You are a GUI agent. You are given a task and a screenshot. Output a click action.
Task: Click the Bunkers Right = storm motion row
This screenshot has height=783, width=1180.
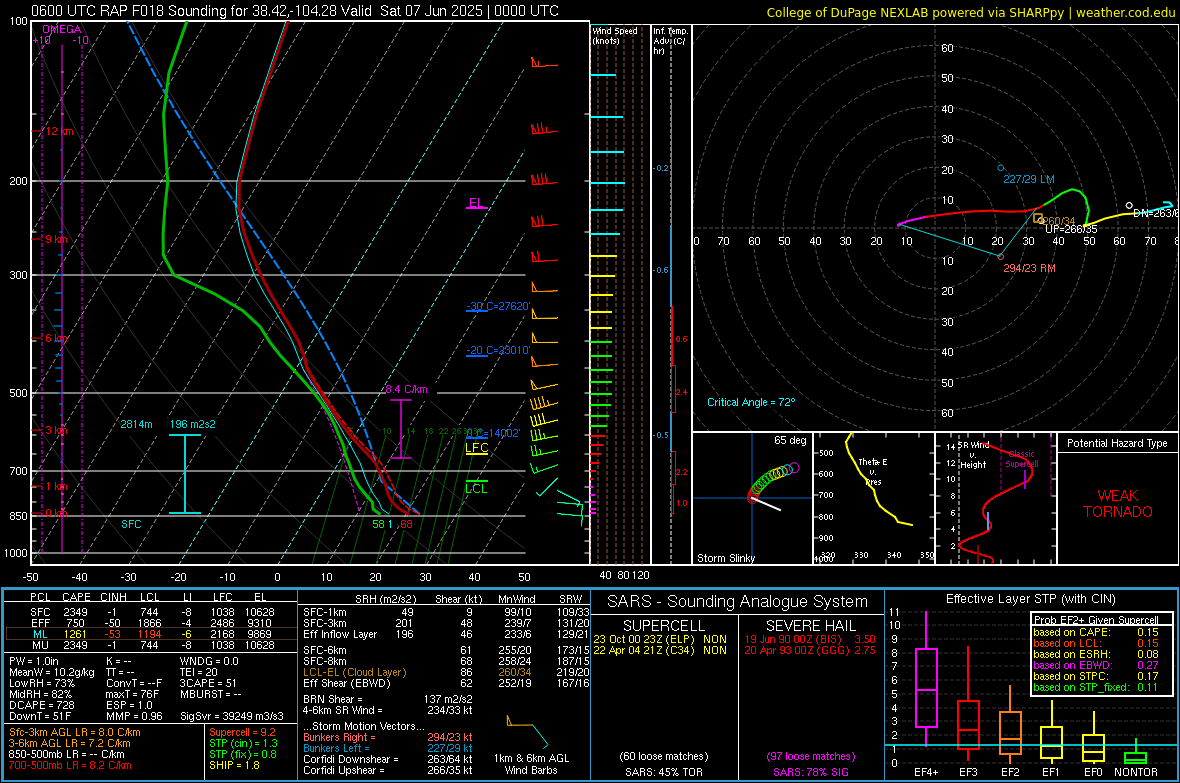pos(388,737)
